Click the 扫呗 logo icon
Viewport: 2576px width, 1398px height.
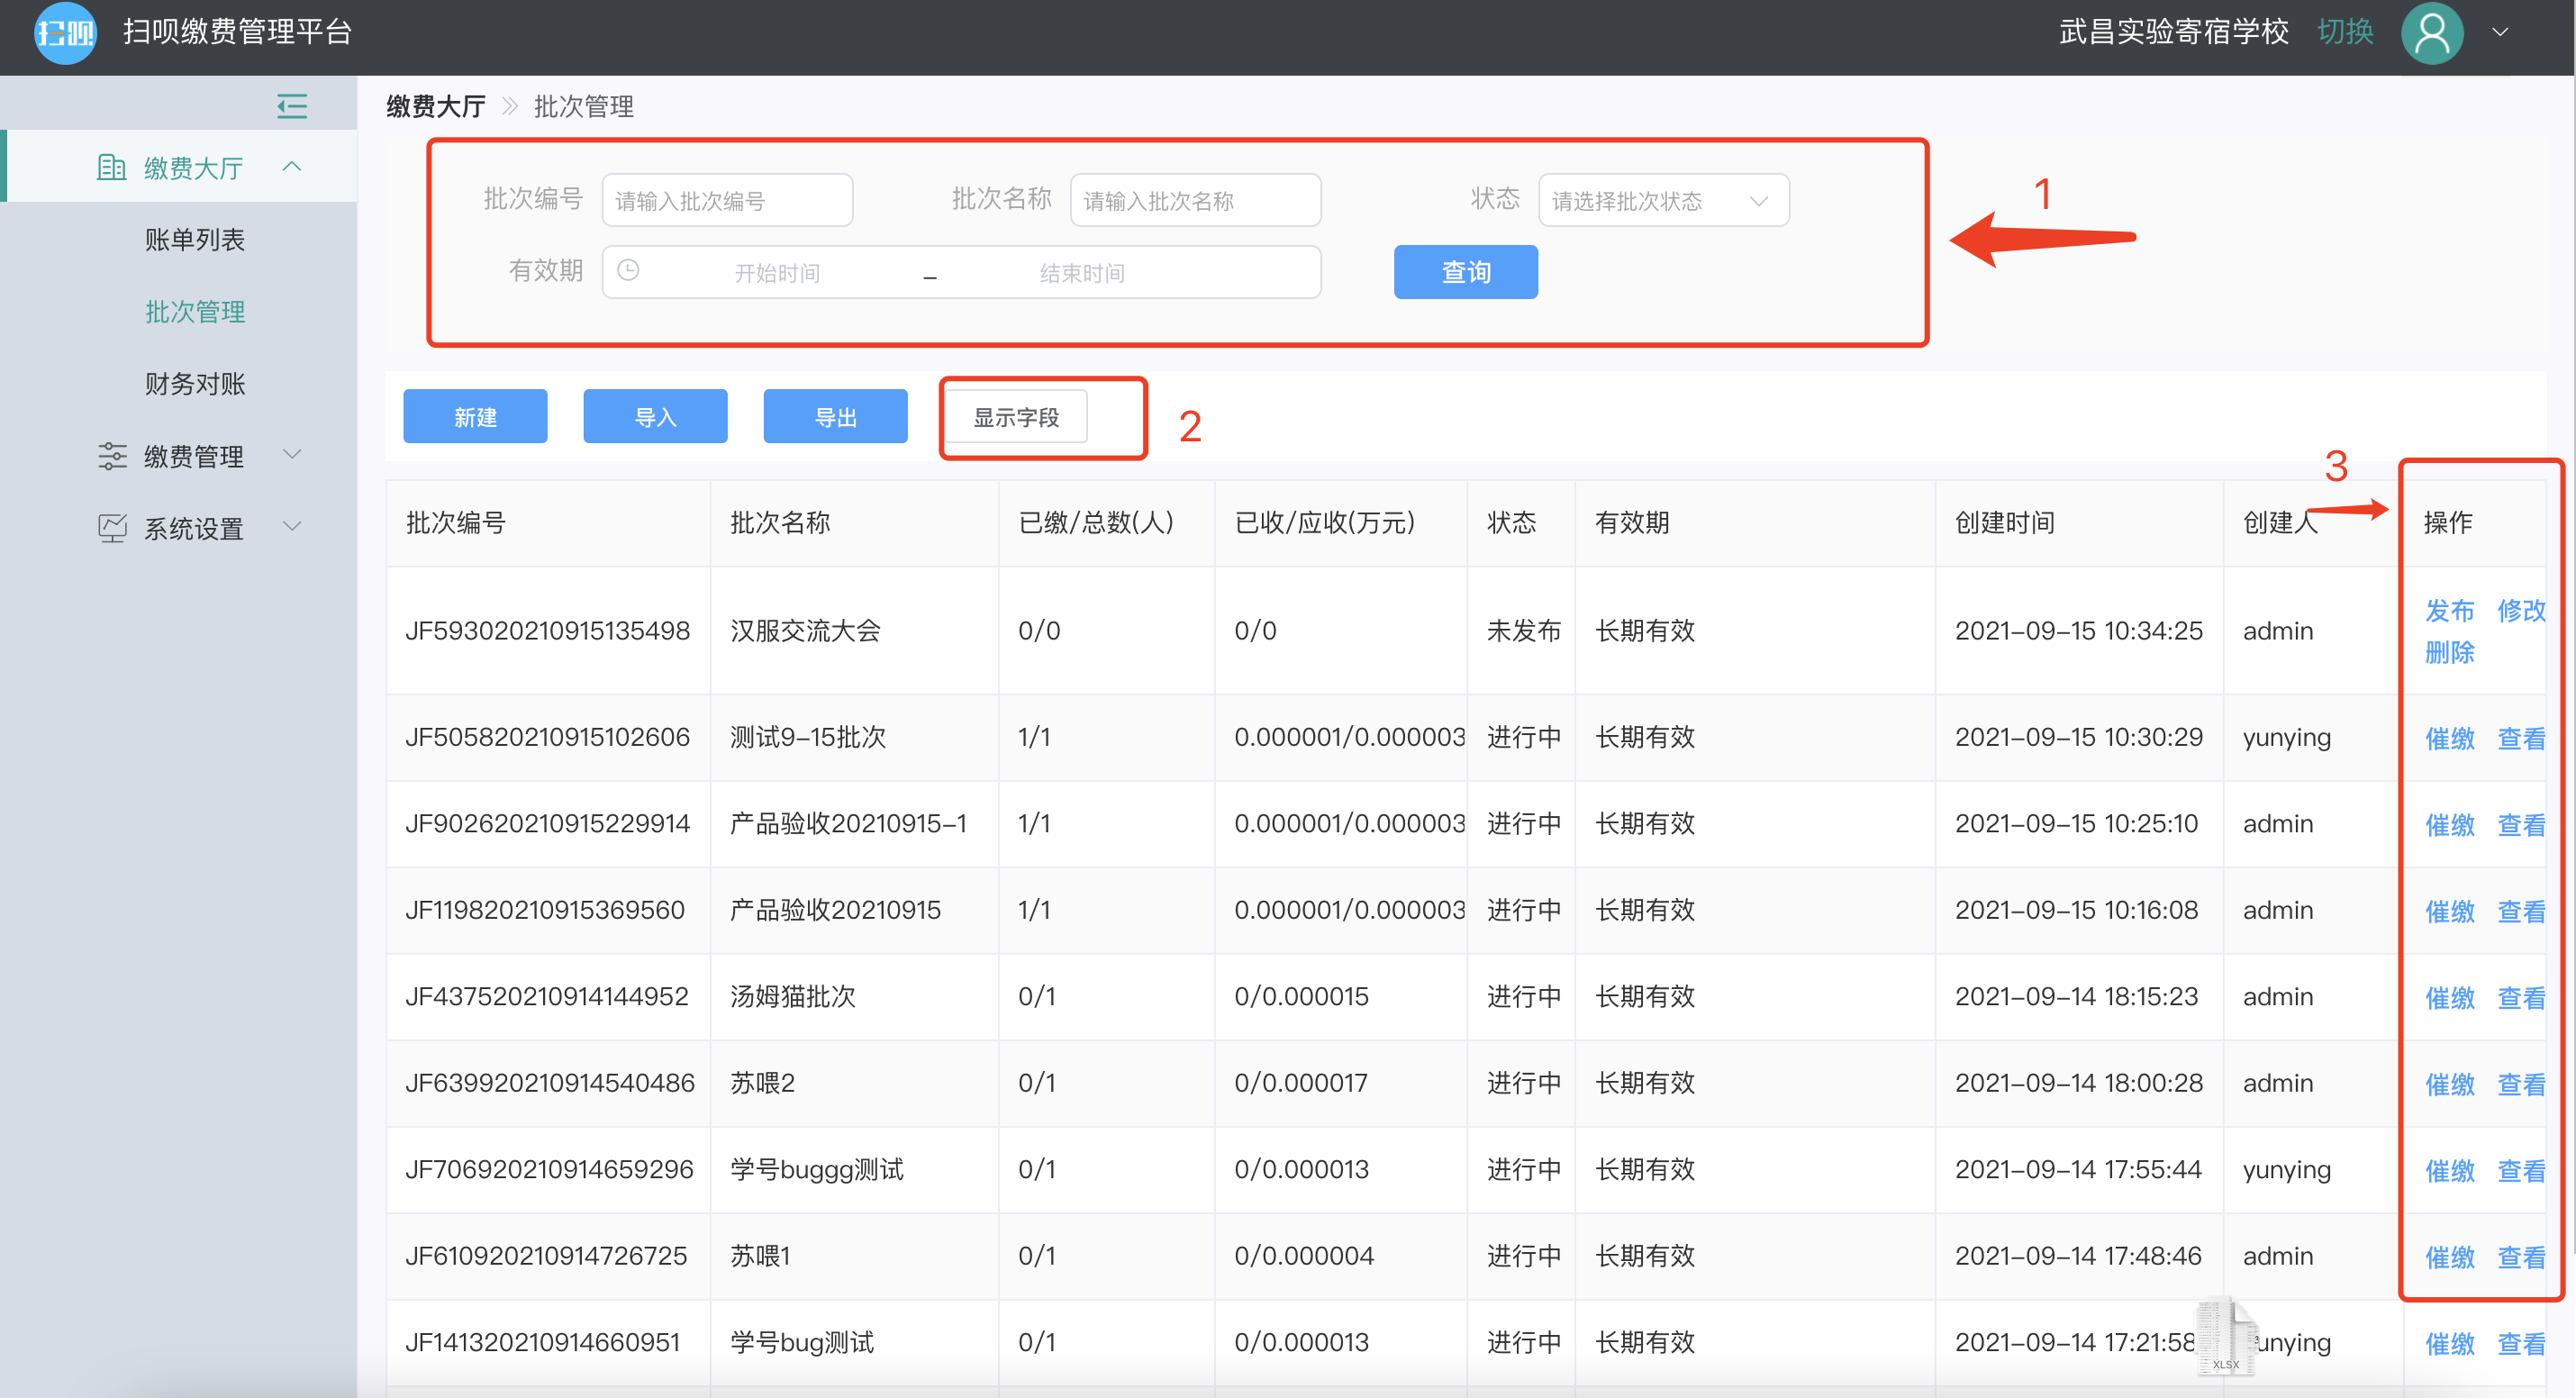pyautogui.click(x=65, y=33)
